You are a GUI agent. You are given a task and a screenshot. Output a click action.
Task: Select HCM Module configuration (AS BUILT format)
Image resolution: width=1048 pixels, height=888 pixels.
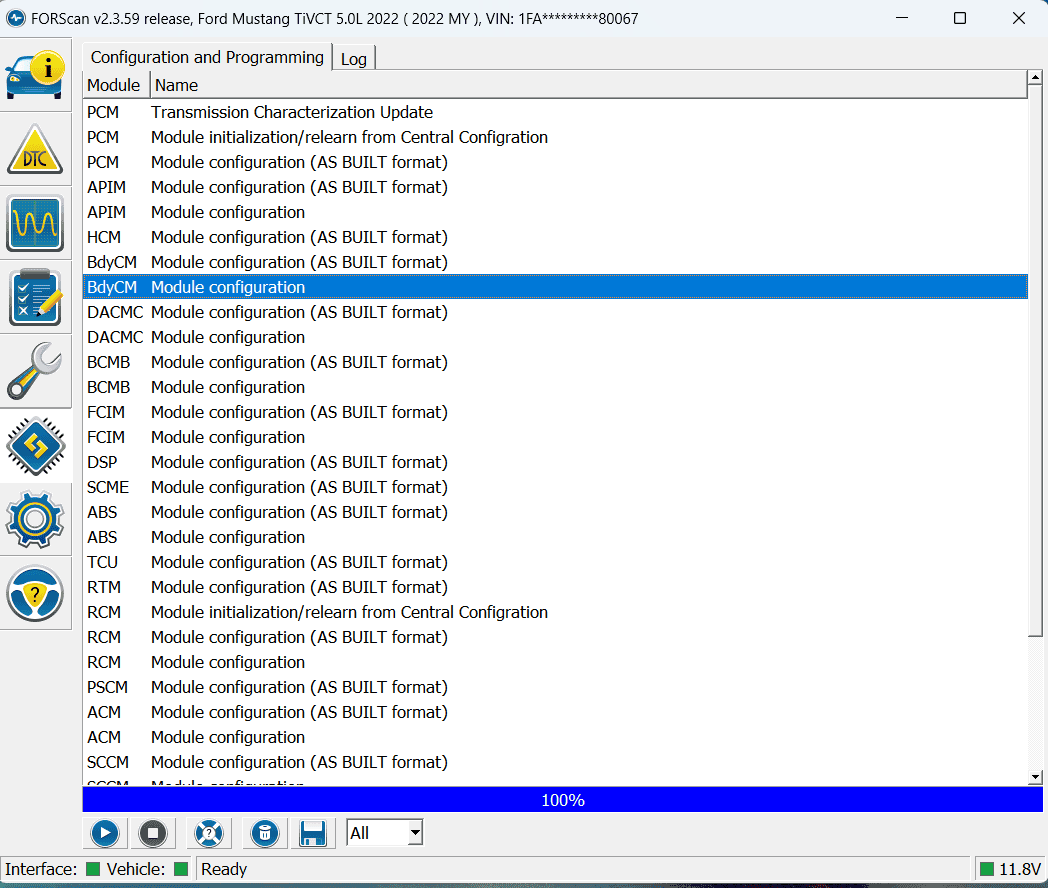click(555, 237)
